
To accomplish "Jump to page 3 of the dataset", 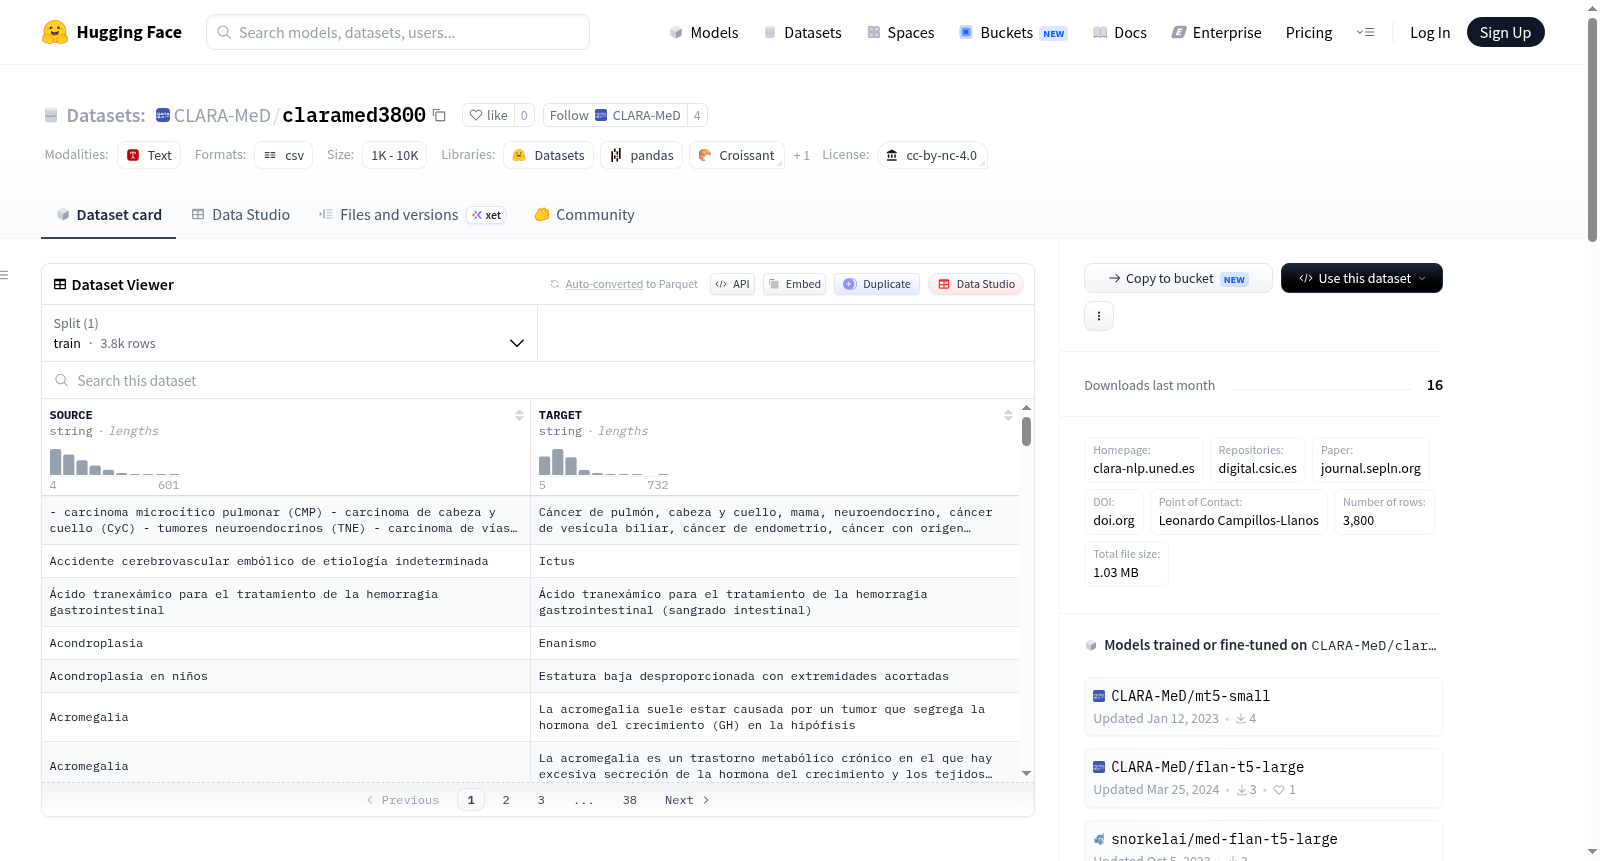I will tap(541, 800).
